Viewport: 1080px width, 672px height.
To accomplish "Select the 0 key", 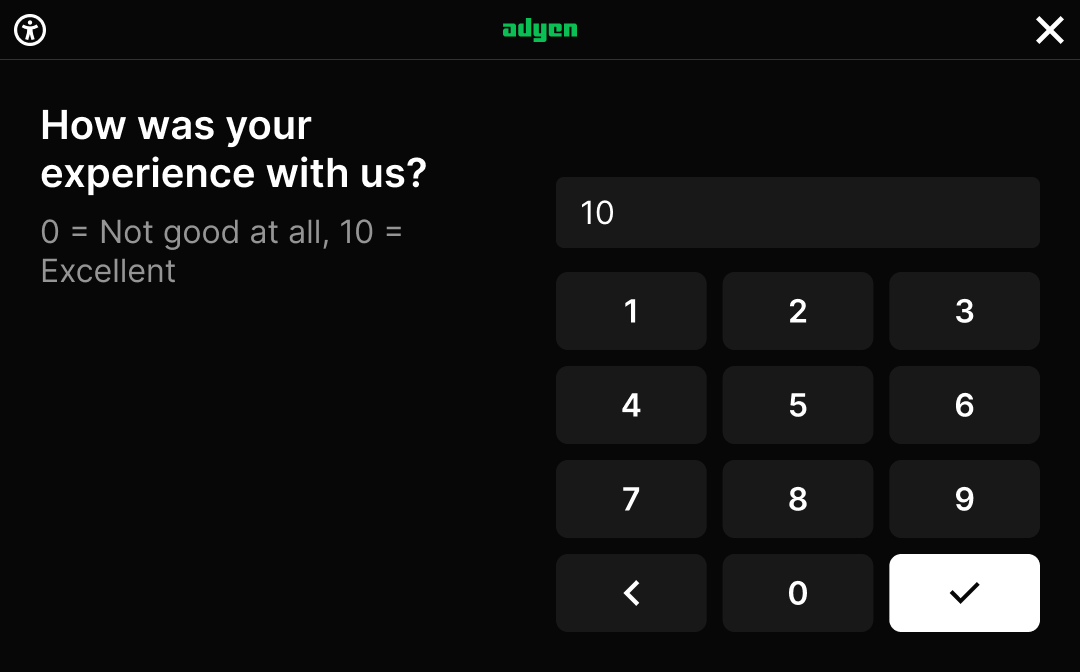I will click(x=798, y=593).
